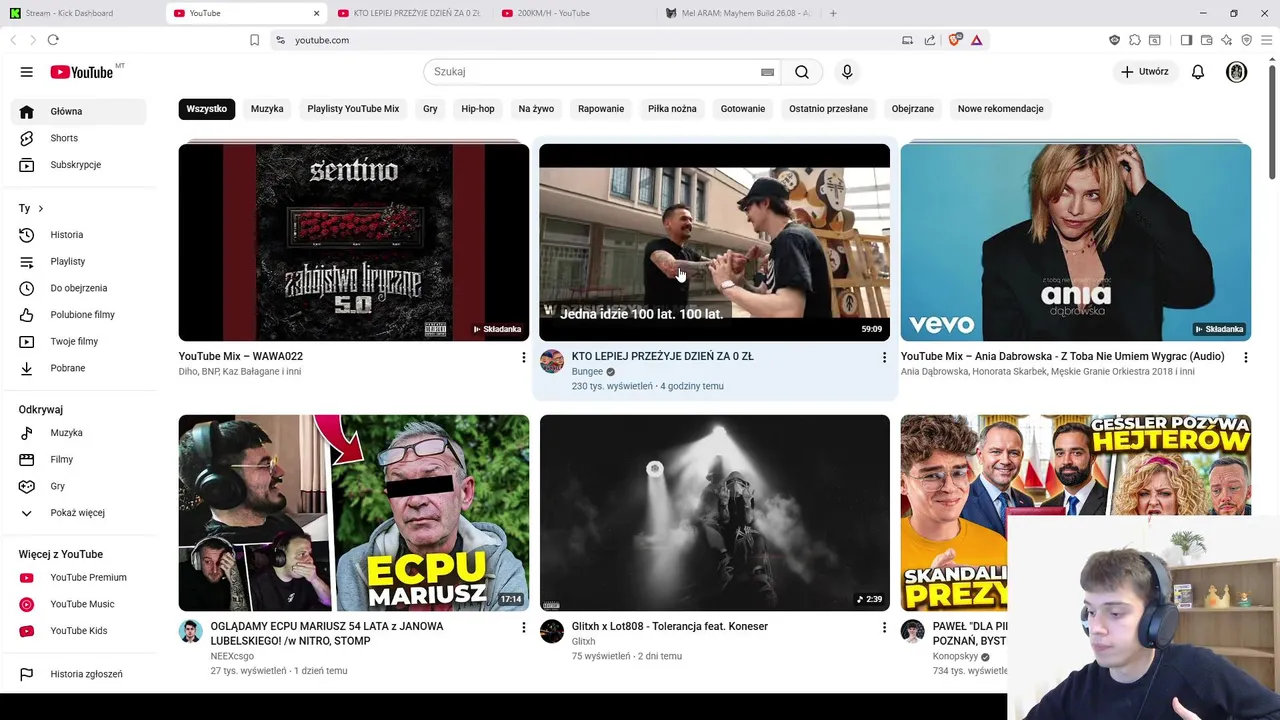
Task: Select the Obejrzane filter chip
Action: pyautogui.click(x=913, y=109)
